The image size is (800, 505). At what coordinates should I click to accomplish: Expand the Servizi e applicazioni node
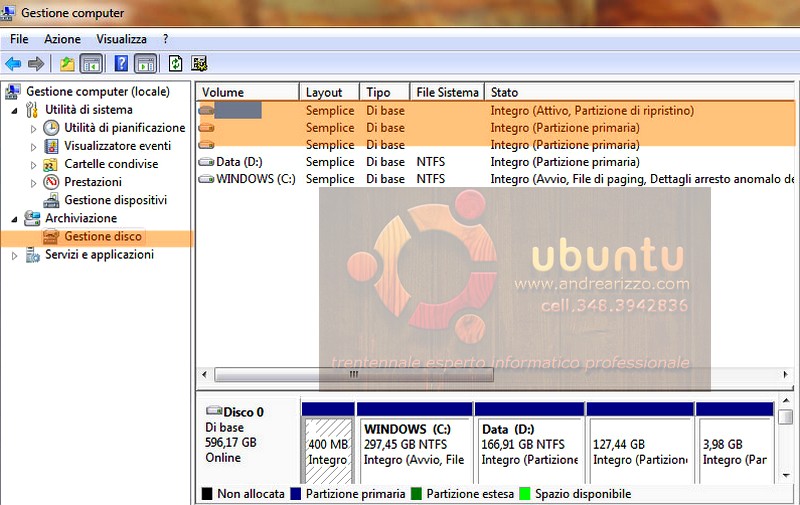pyautogui.click(x=14, y=256)
